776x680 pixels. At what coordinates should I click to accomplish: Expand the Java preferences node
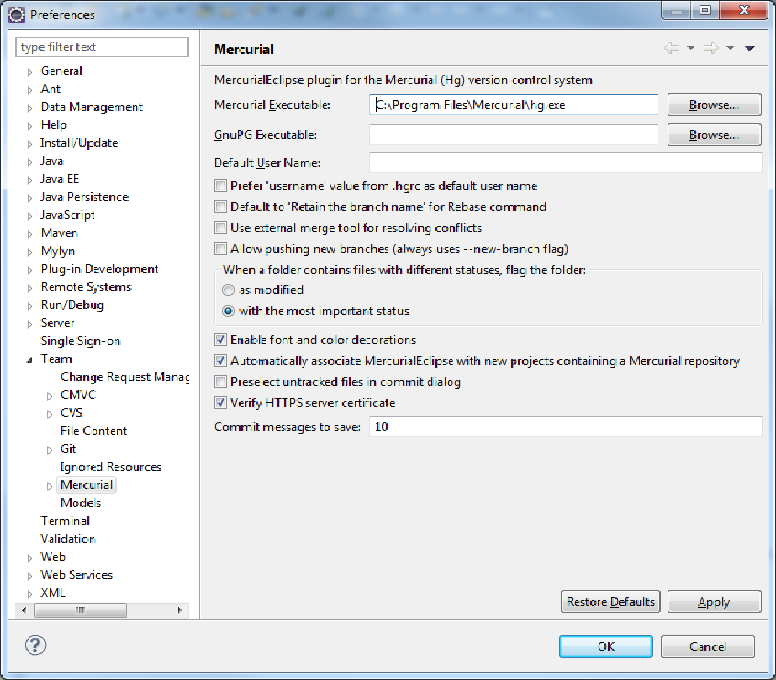pos(30,162)
